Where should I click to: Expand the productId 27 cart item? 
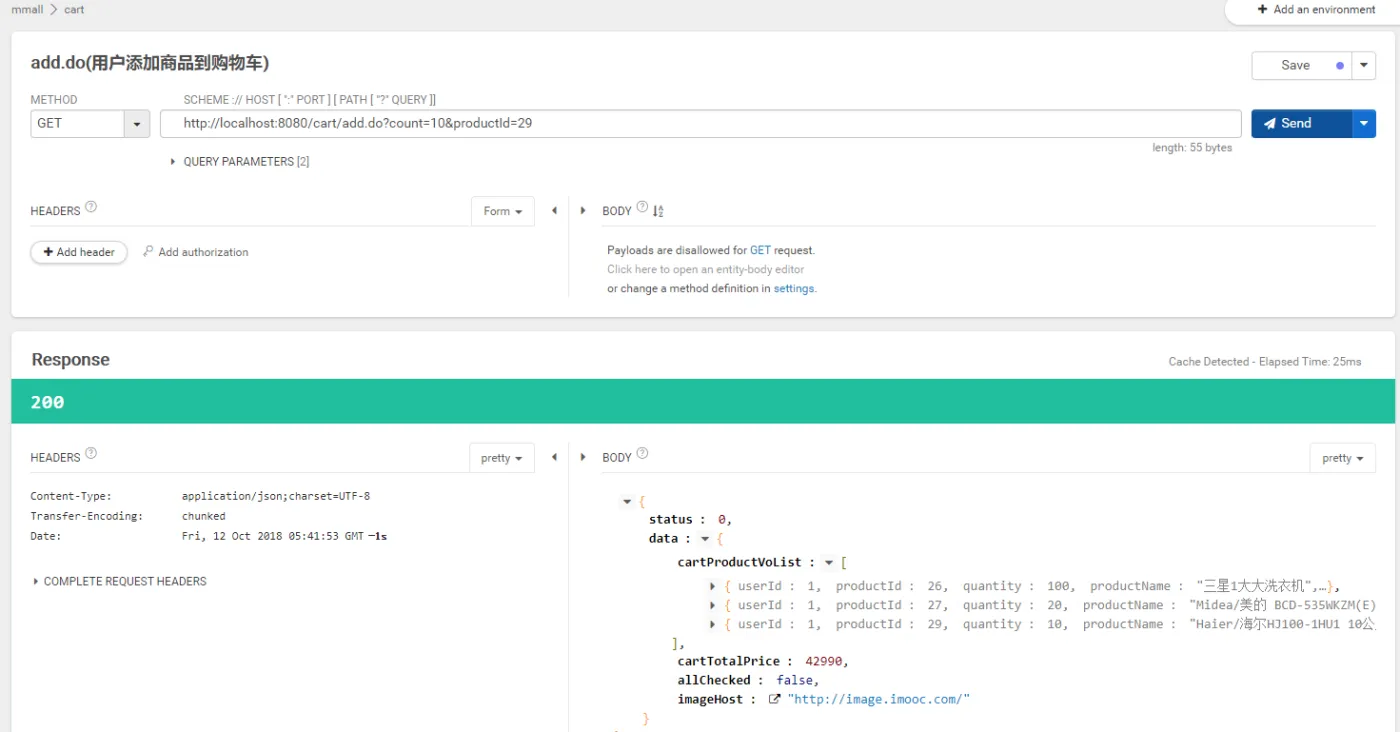(x=713, y=605)
